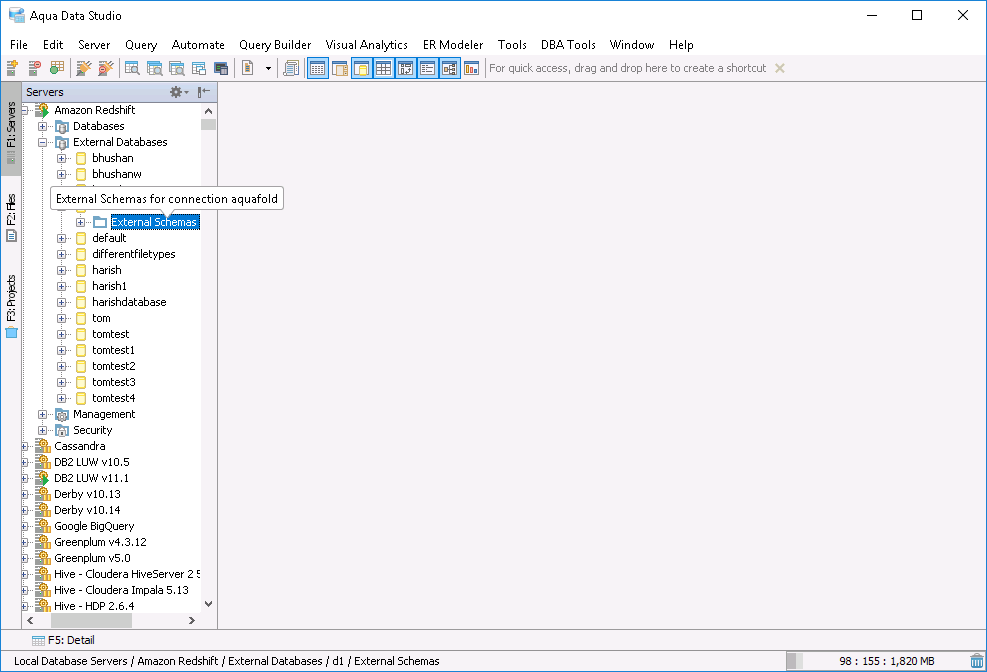987x672 pixels.
Task: Click the horizontal scrollbar in Servers tree
Action: [x=91, y=620]
